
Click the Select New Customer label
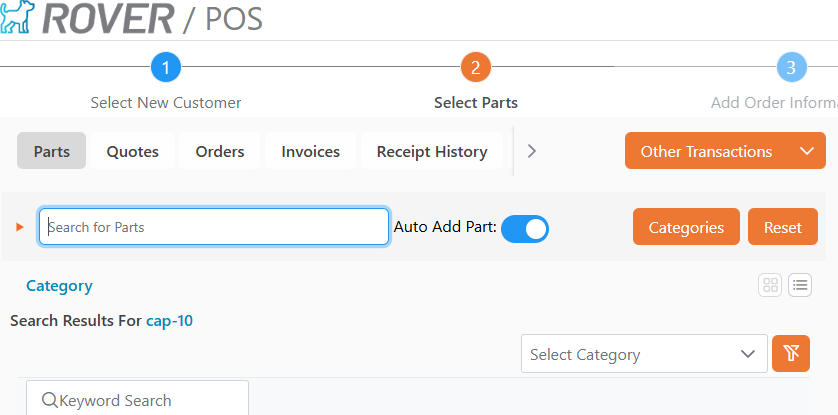[166, 102]
